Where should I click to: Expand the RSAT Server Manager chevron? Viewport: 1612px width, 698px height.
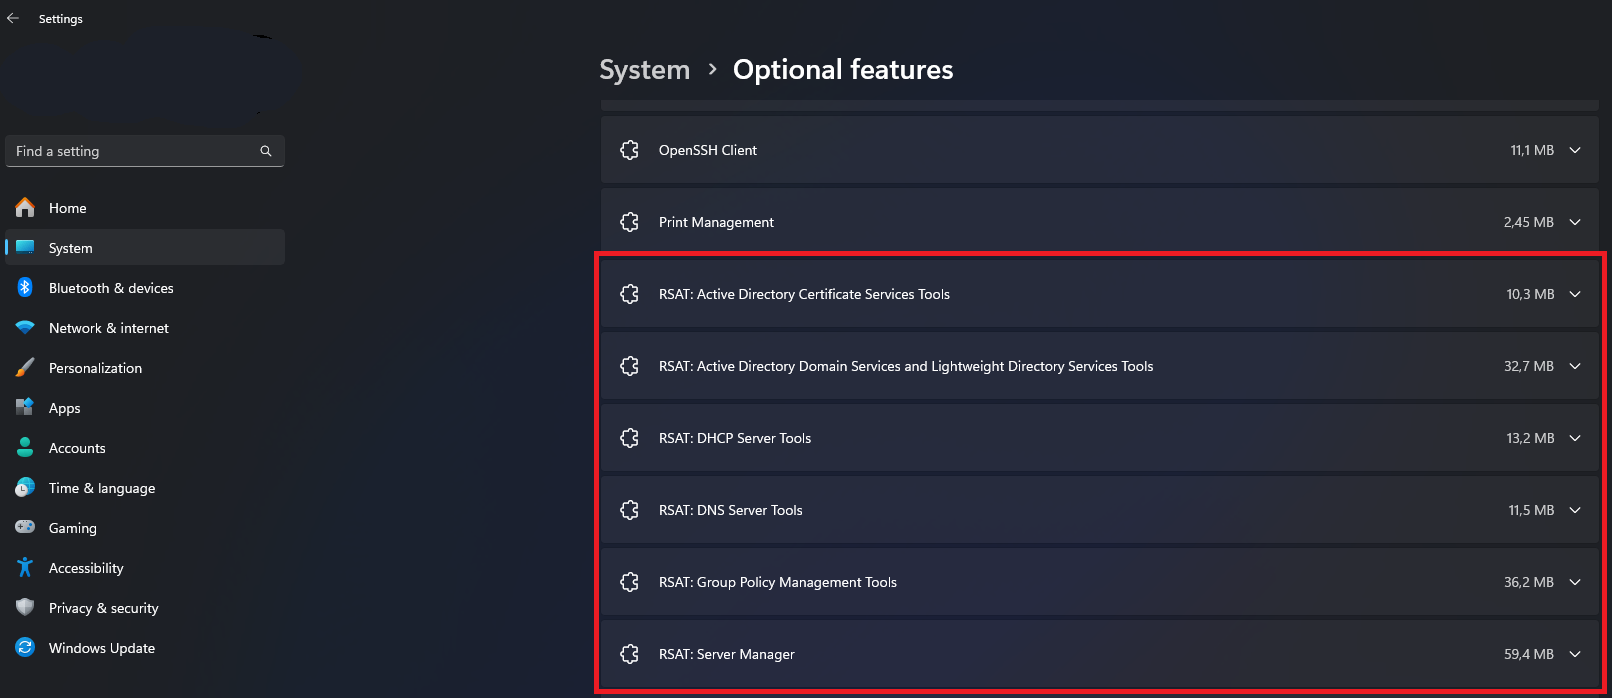[1575, 654]
